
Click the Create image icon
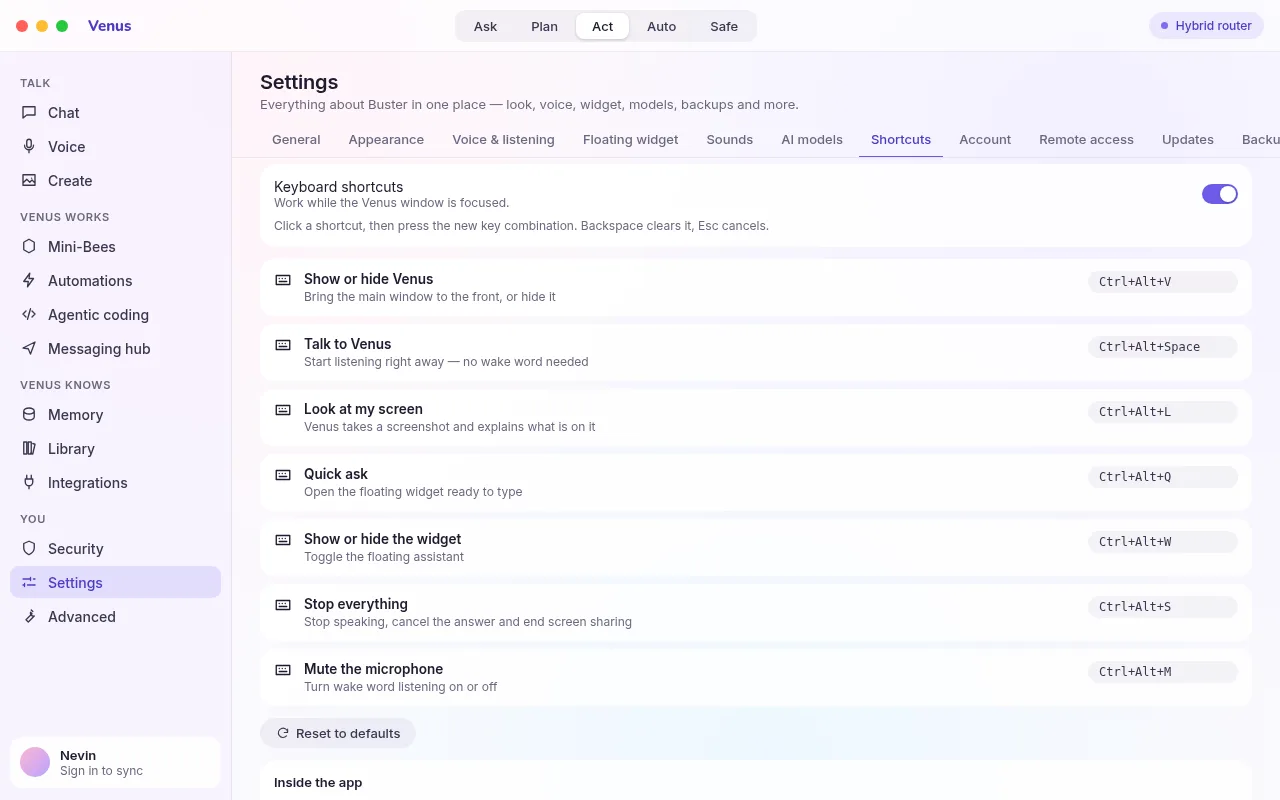pyautogui.click(x=29, y=181)
